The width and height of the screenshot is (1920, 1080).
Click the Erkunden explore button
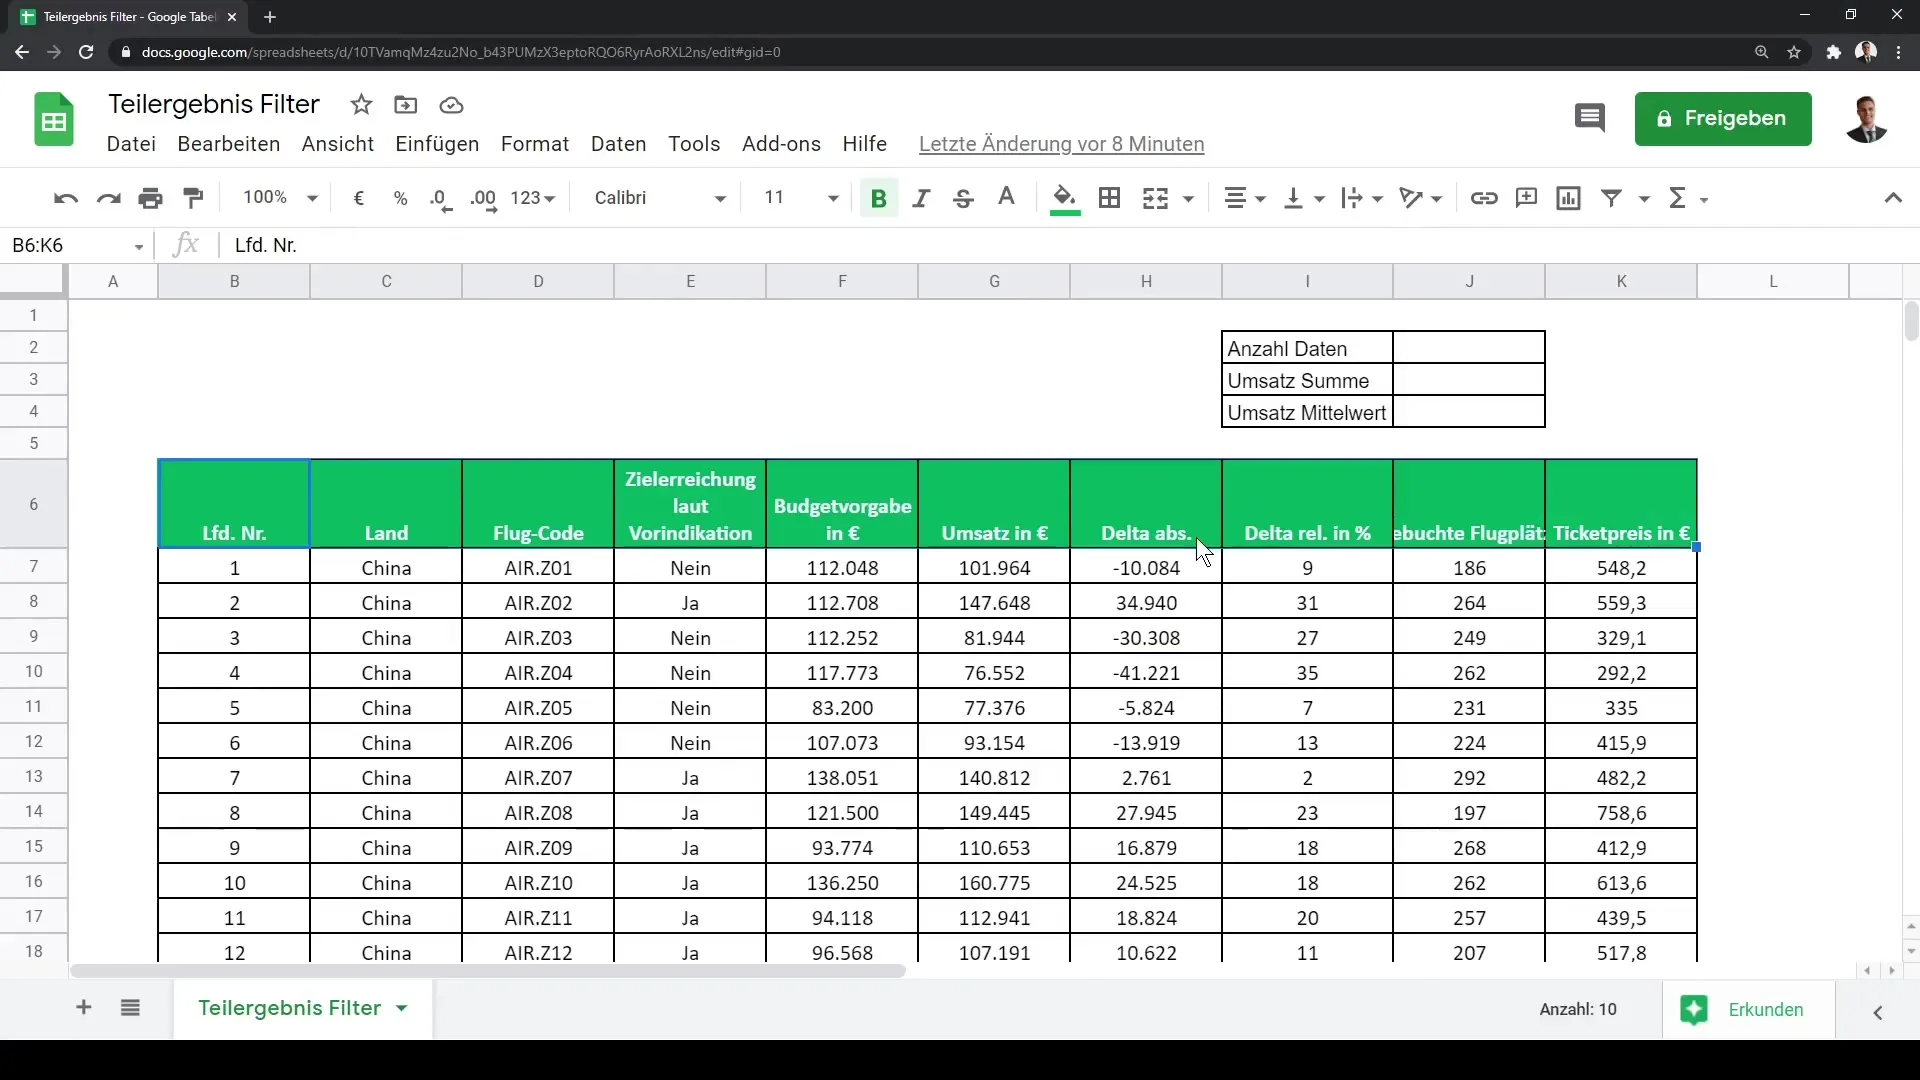point(1747,1010)
